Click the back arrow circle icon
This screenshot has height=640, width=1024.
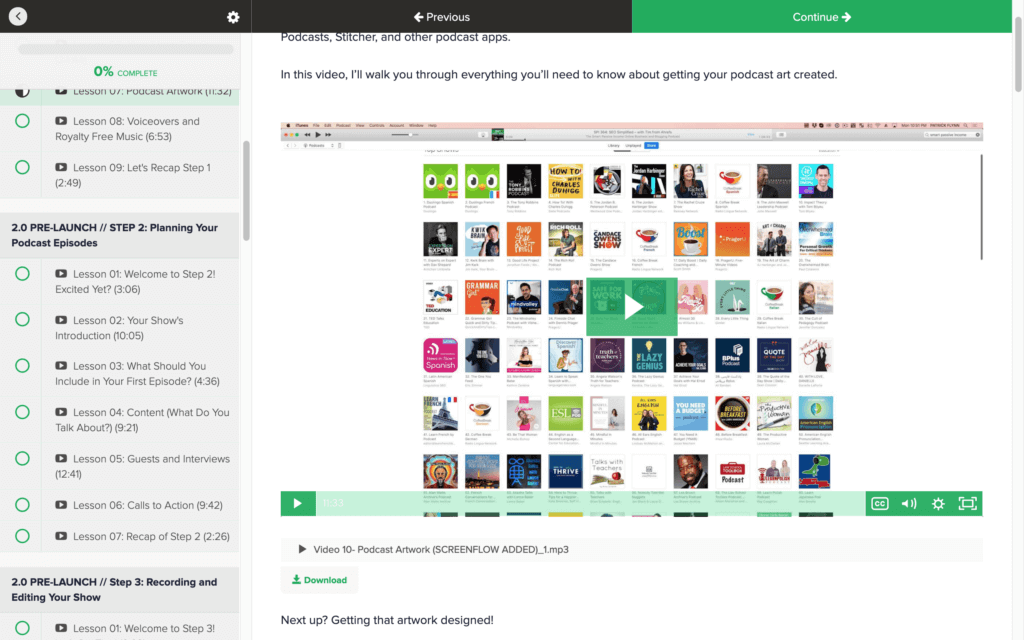click(18, 16)
